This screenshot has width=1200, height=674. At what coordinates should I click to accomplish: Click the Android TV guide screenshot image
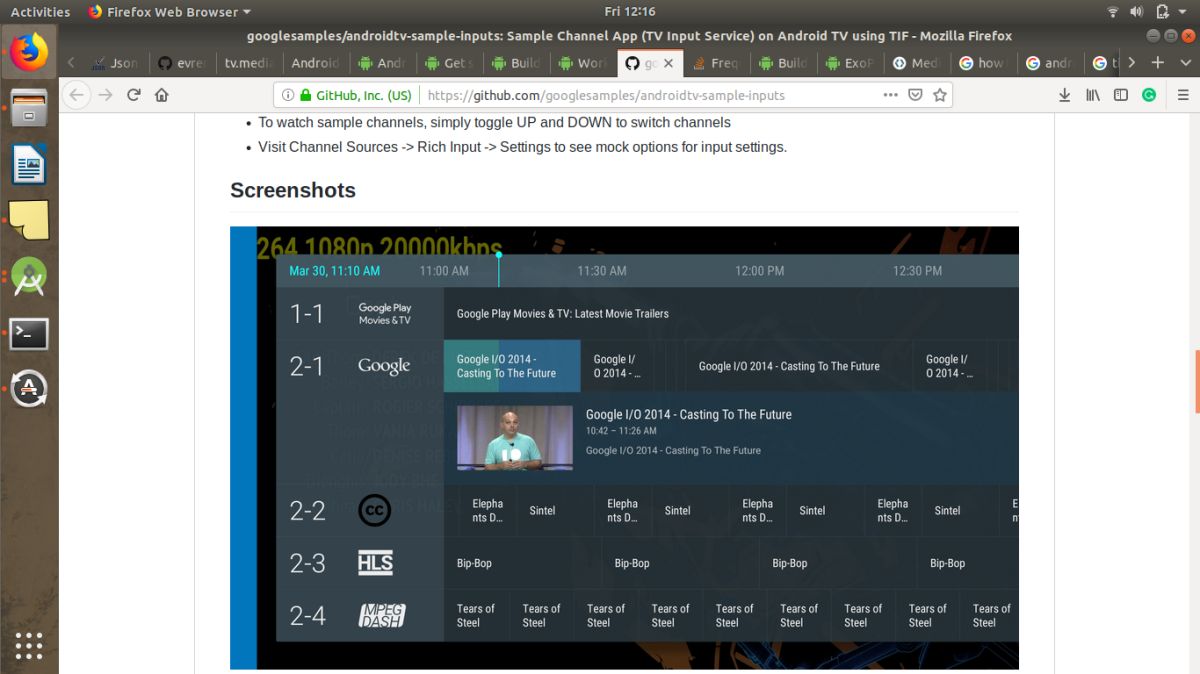(624, 448)
